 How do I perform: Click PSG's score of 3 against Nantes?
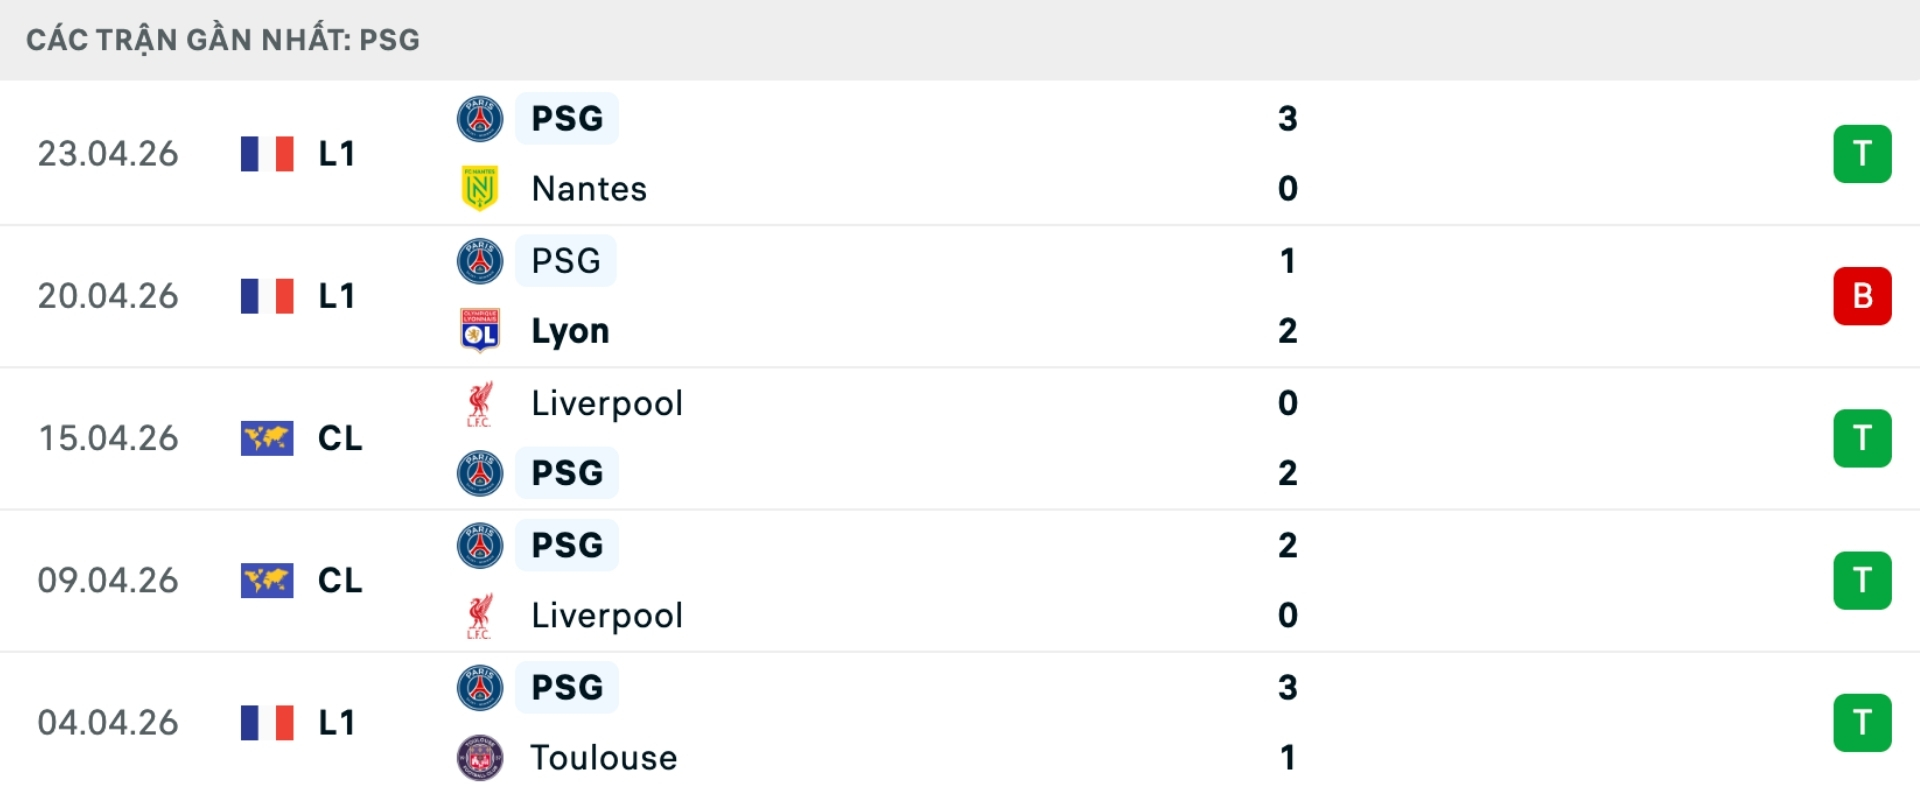coord(1287,119)
